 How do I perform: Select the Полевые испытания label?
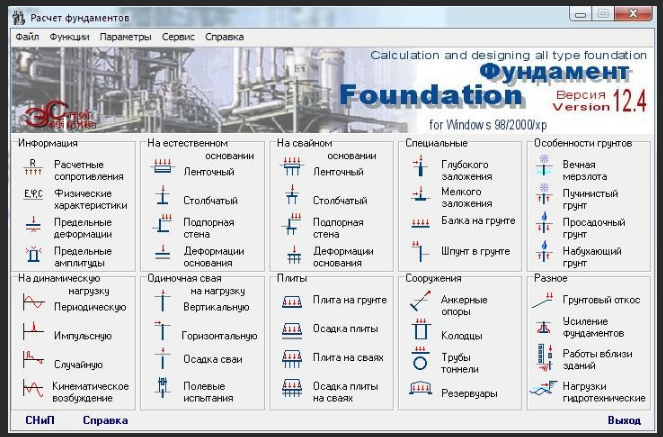click(208, 392)
